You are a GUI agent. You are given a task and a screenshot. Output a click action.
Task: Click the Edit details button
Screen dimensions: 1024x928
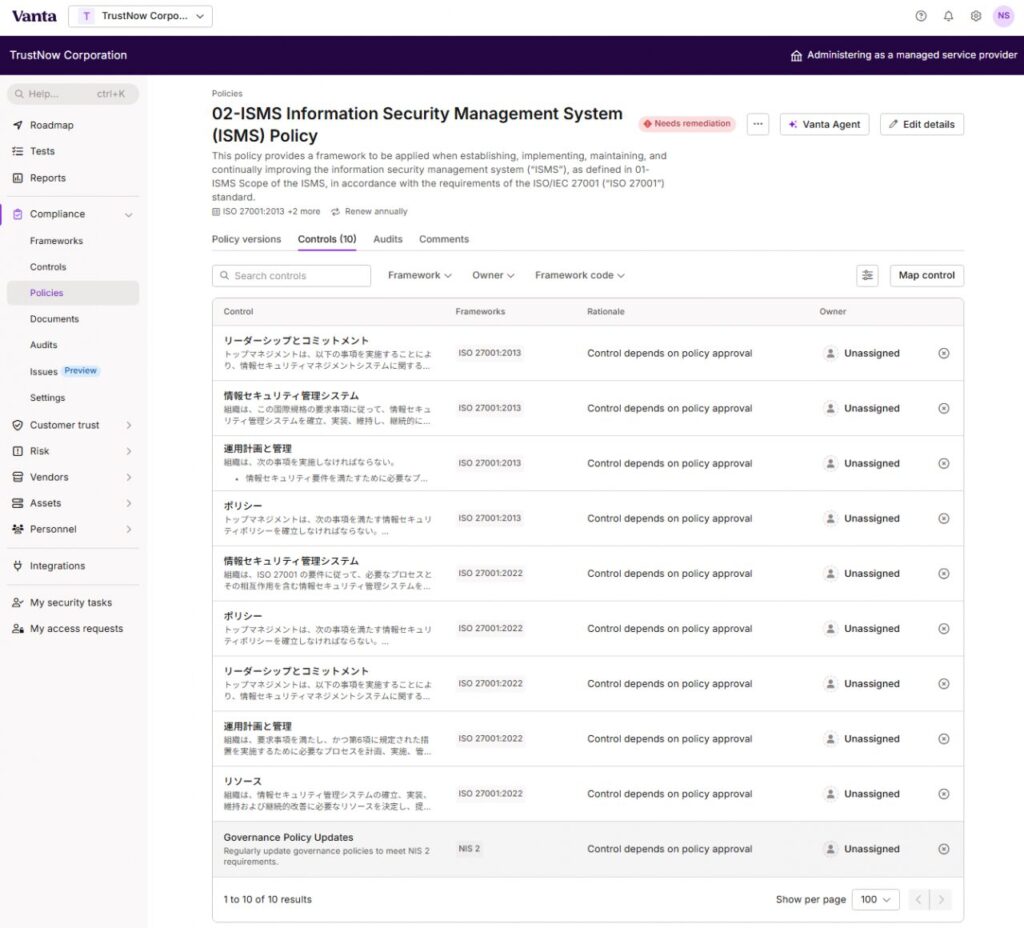(921, 125)
